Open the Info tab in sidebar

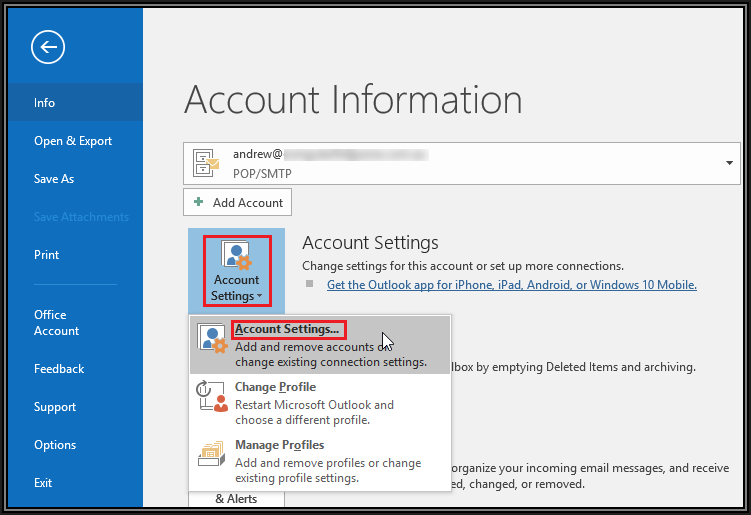[x=75, y=102]
